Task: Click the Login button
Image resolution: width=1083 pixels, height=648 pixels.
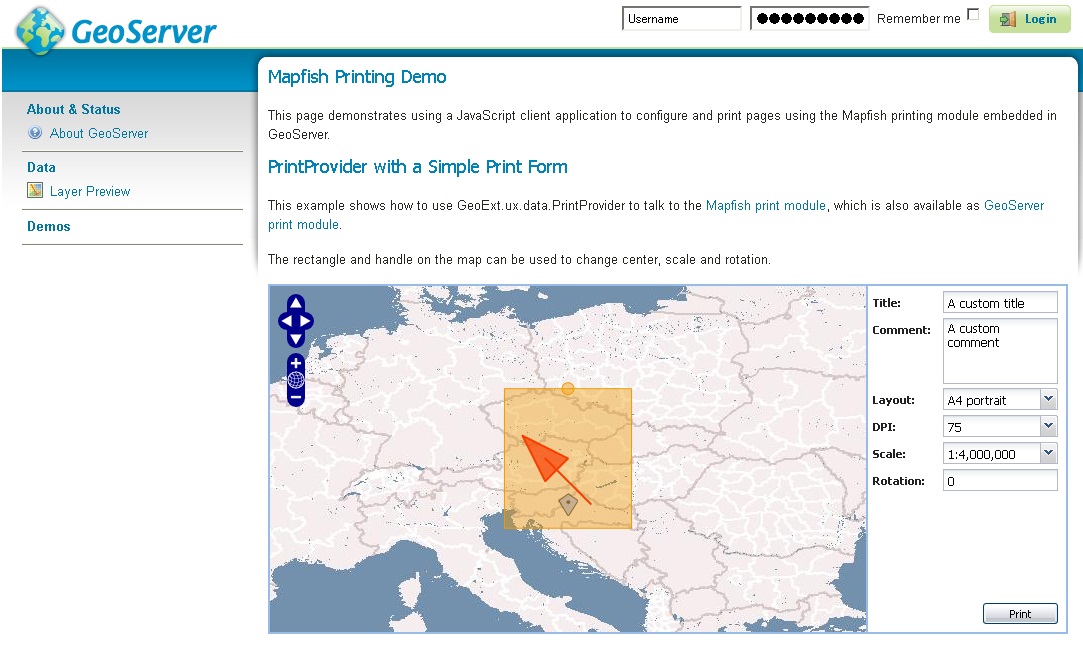Action: (1029, 19)
